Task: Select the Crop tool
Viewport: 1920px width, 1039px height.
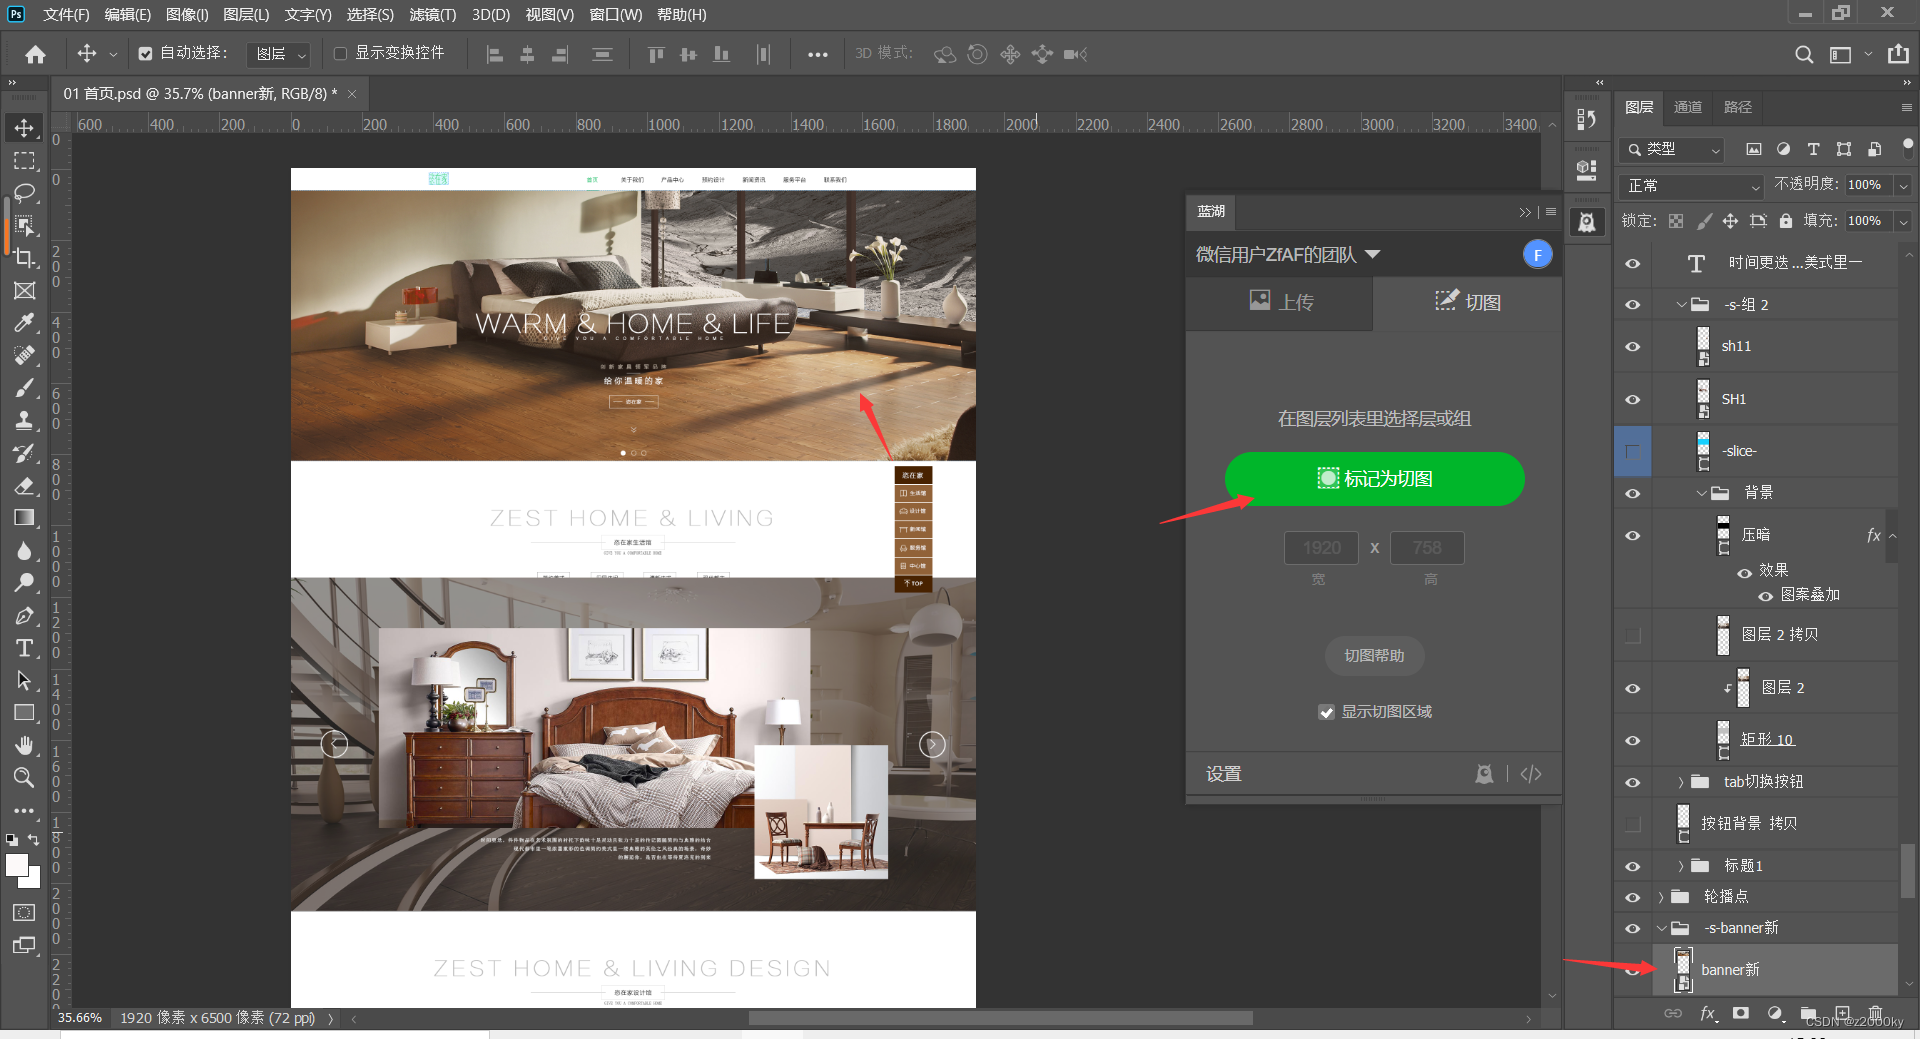Action: [x=24, y=257]
